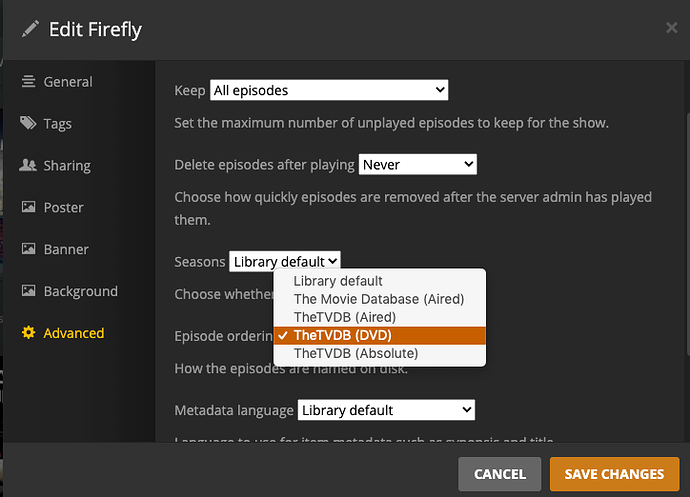Select the checked TheTVDB (DVD) option

pyautogui.click(x=380, y=335)
